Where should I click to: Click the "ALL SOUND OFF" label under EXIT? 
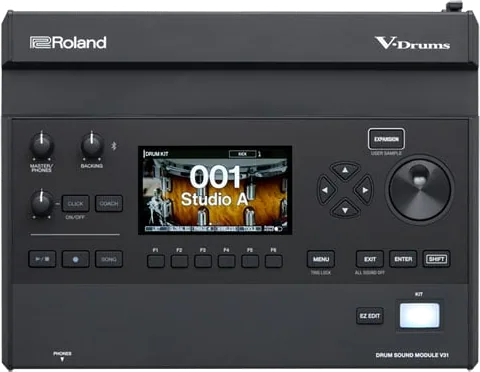370,273
